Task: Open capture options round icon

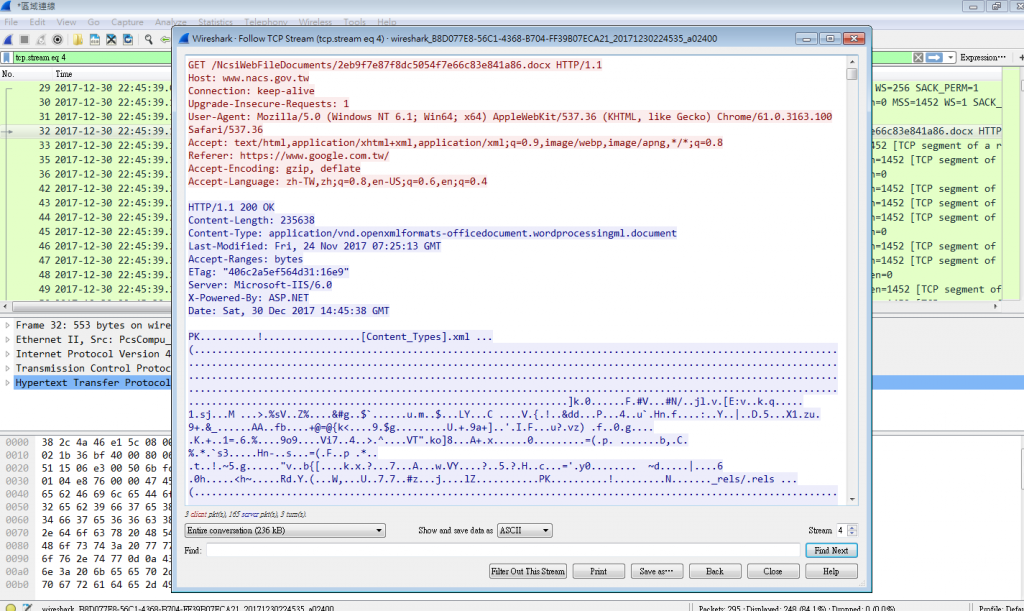Action: [57, 40]
